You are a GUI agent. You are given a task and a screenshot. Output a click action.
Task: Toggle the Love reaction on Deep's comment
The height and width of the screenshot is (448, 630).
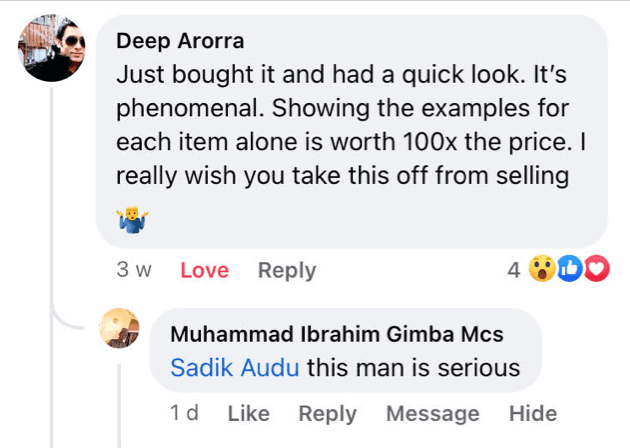(204, 270)
